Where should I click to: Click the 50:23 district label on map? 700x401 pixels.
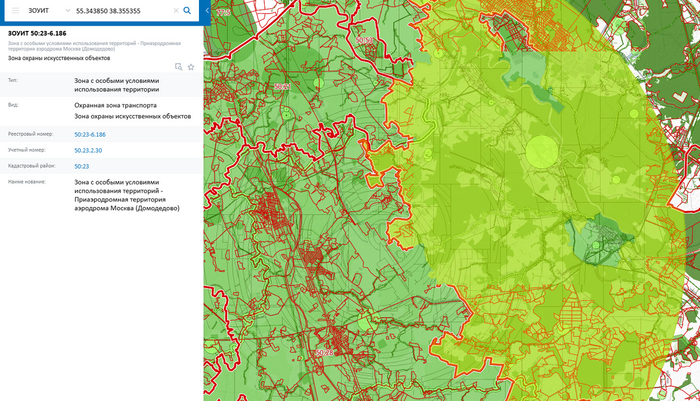[x=366, y=41]
